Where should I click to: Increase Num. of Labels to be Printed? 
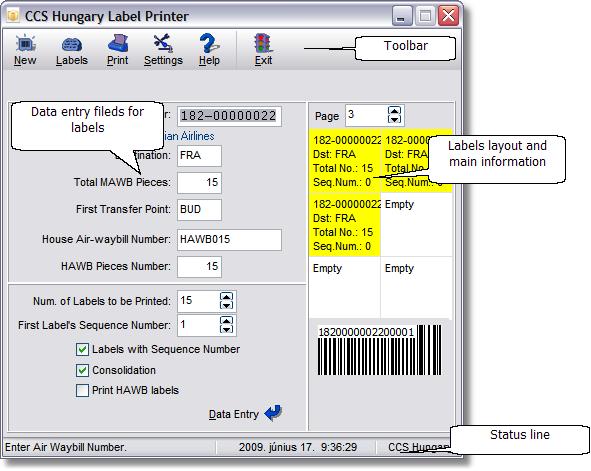pos(226,297)
